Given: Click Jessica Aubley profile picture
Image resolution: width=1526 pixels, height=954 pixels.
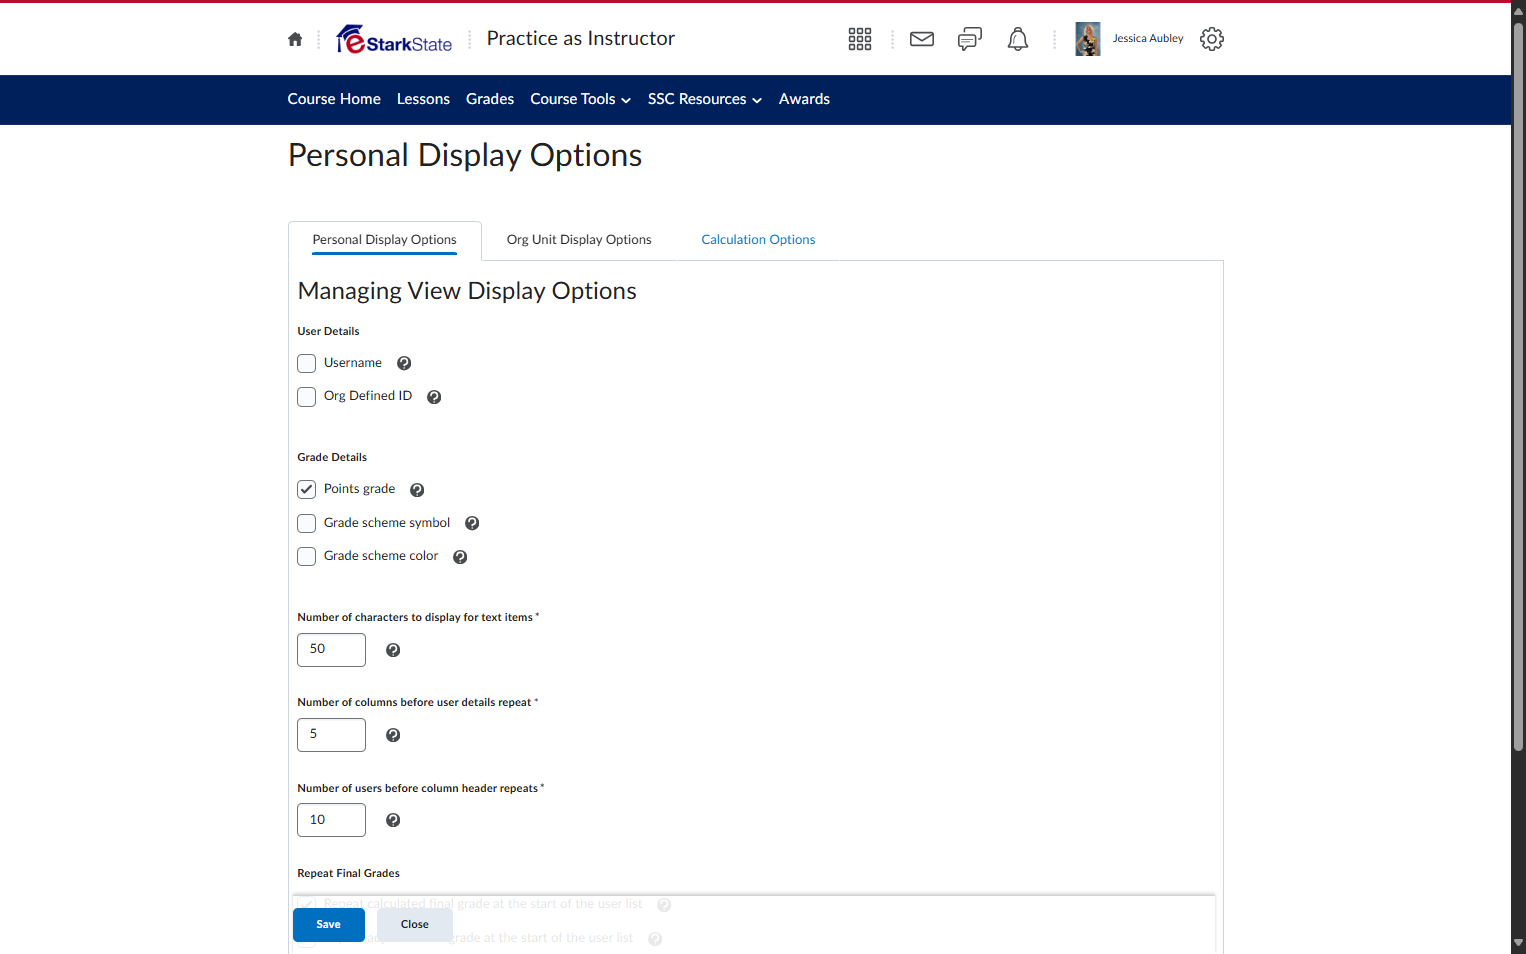Looking at the screenshot, I should [x=1088, y=39].
